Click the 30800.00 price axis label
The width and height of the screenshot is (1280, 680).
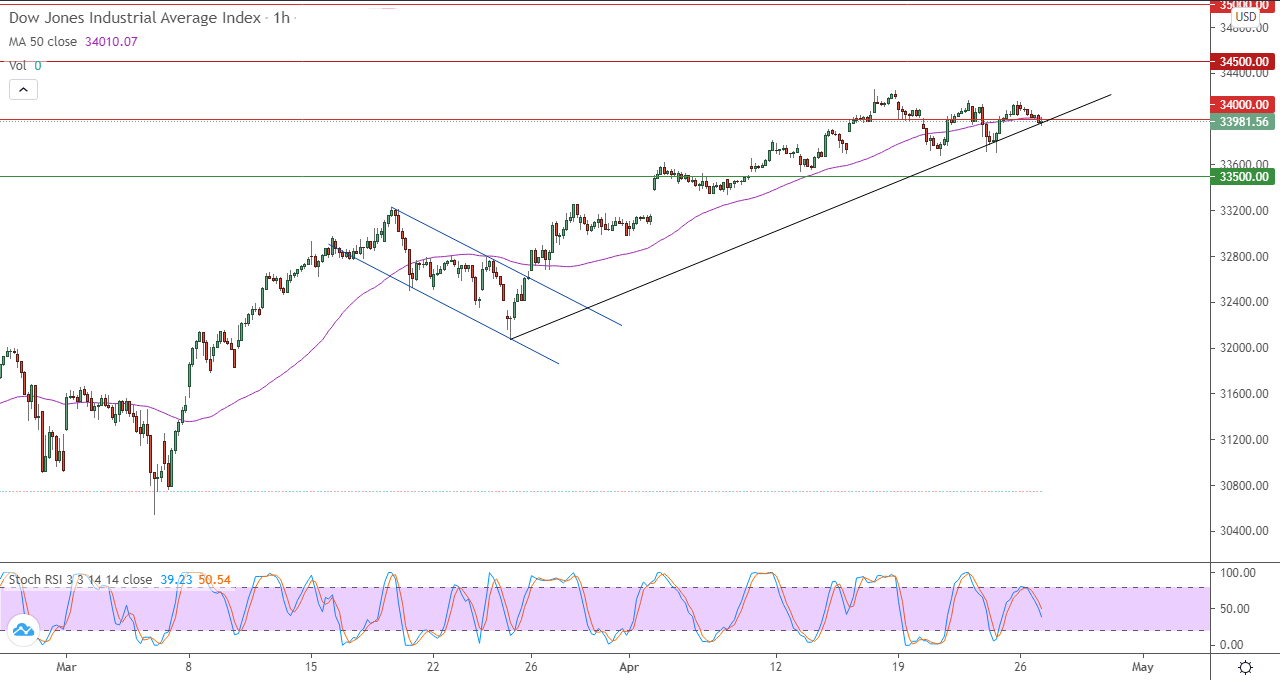tap(1244, 486)
